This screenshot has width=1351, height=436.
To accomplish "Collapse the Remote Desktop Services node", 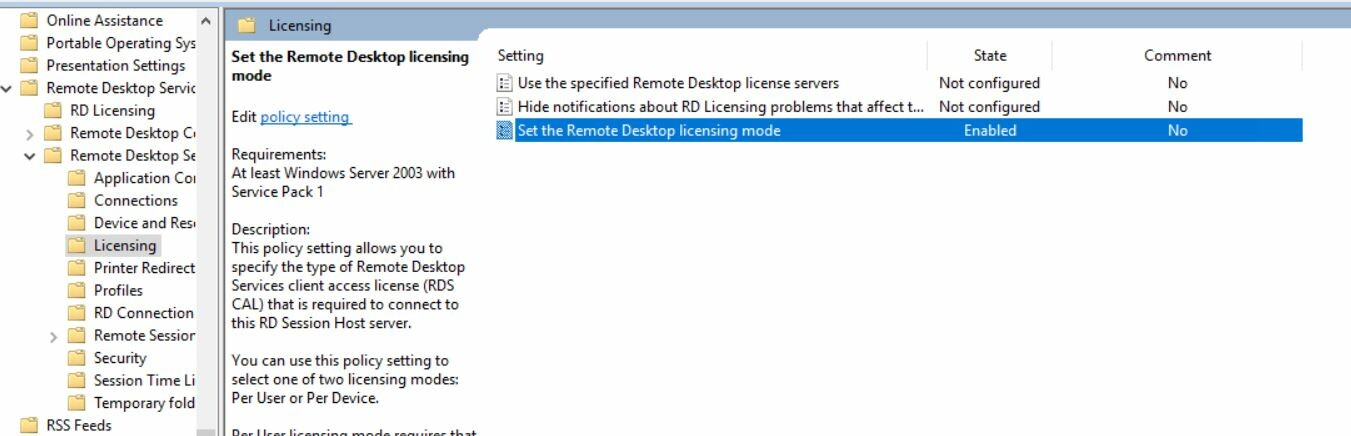I will (7, 88).
